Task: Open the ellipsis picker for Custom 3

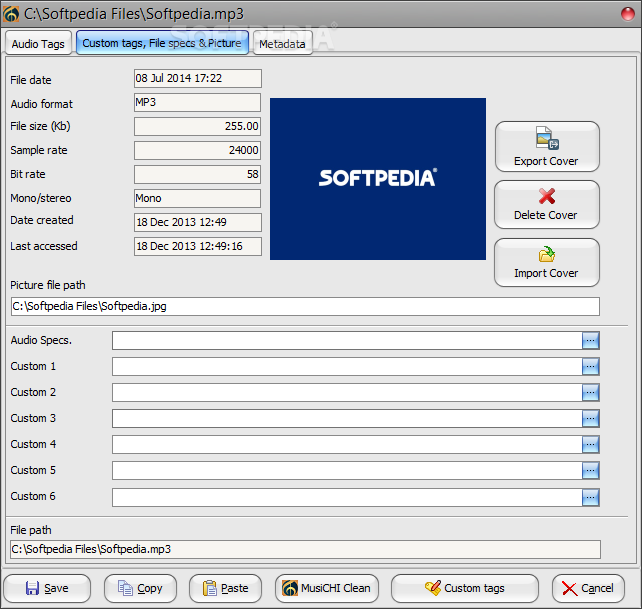Action: coord(591,419)
